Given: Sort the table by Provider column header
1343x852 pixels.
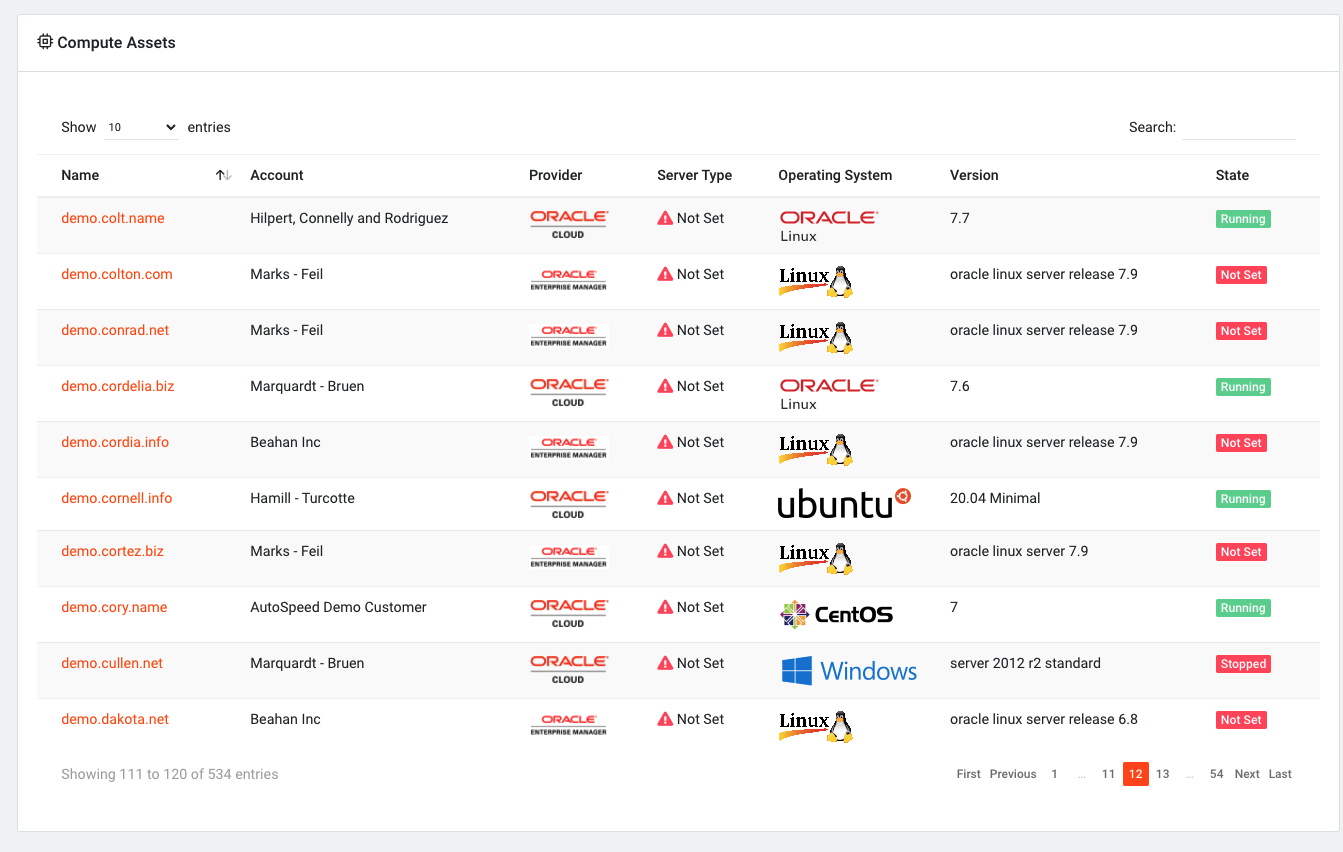Looking at the screenshot, I should coord(556,175).
